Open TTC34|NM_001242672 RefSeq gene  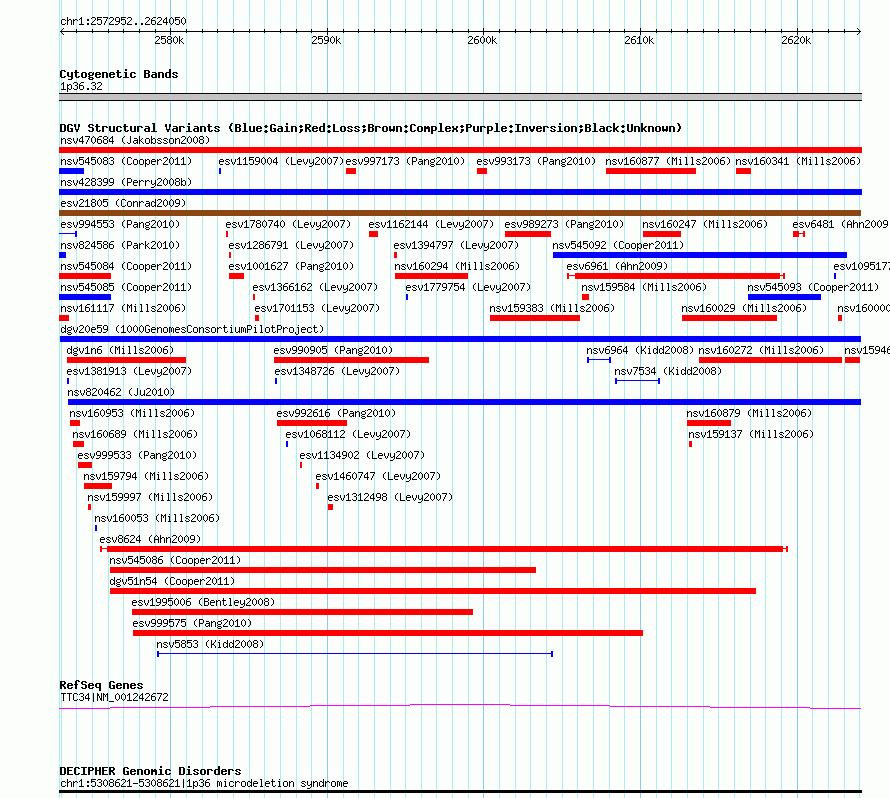[460, 707]
